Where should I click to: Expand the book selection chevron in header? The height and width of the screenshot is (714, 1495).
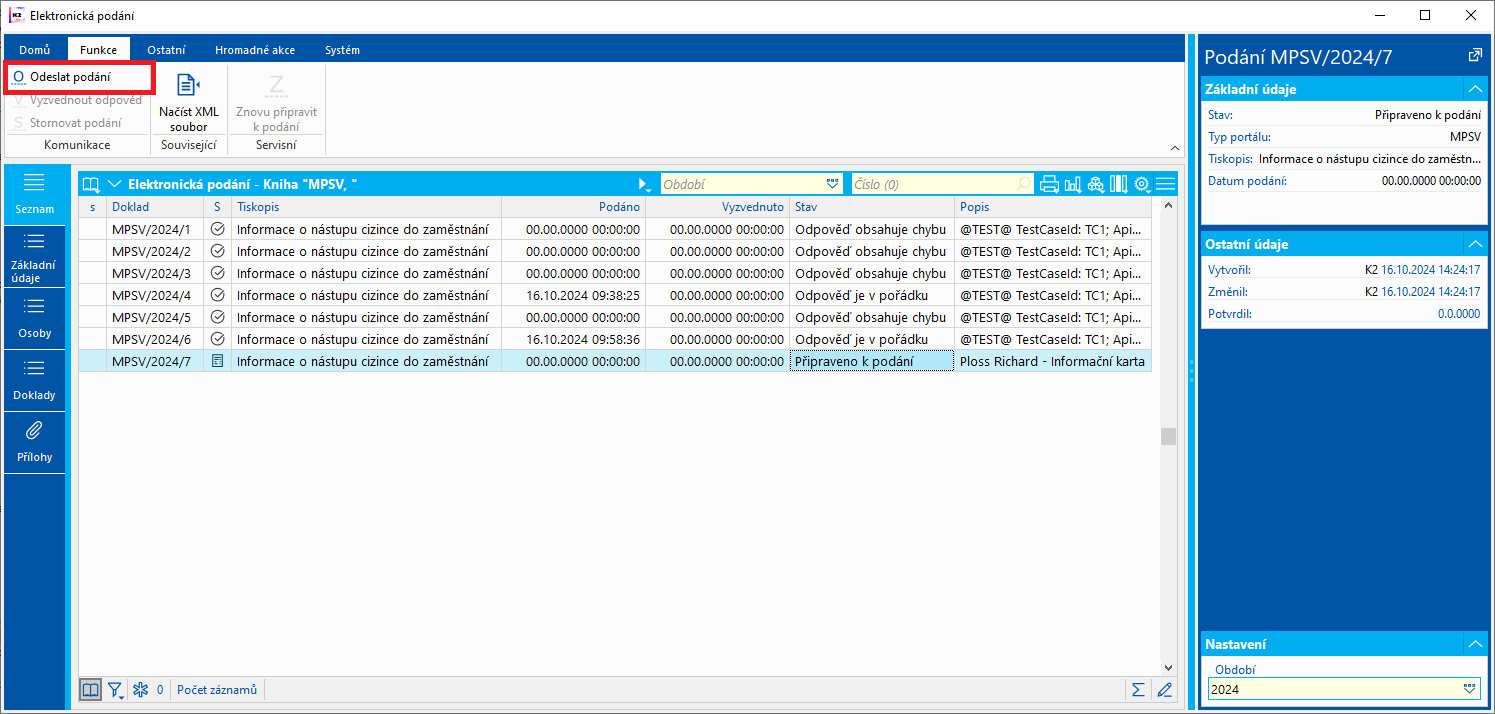(x=115, y=184)
